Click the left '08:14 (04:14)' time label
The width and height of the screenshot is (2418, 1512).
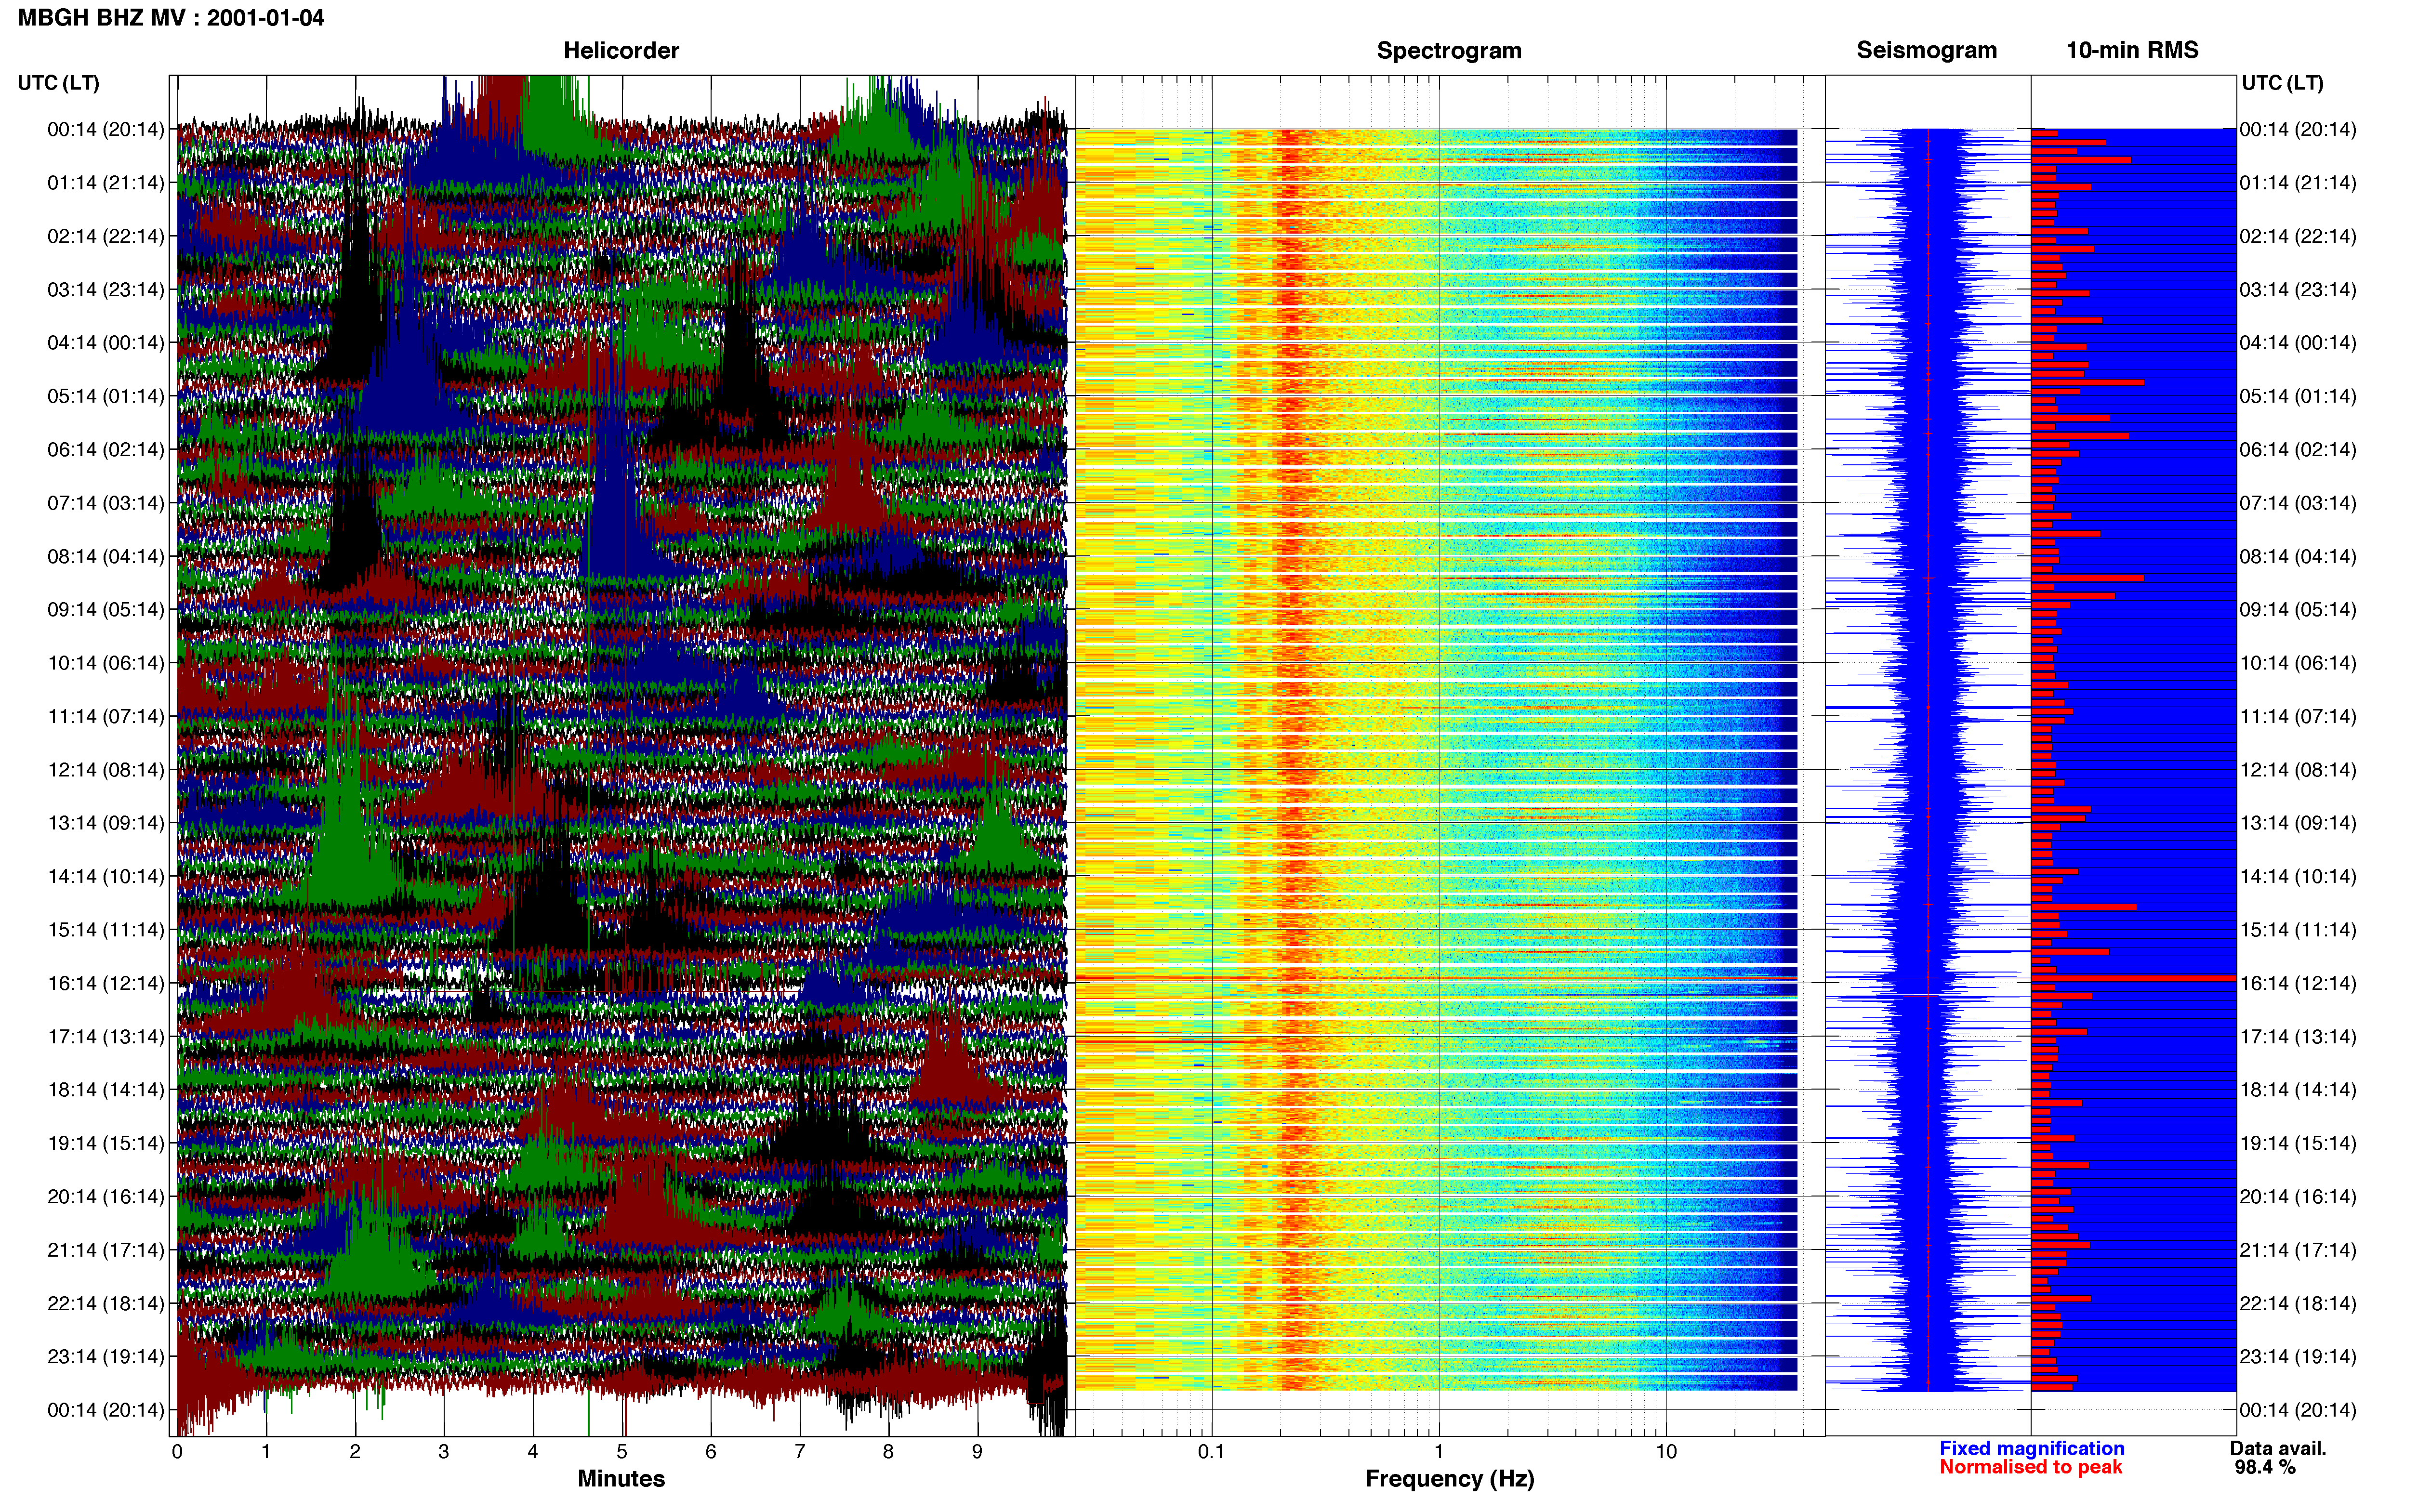coord(106,556)
